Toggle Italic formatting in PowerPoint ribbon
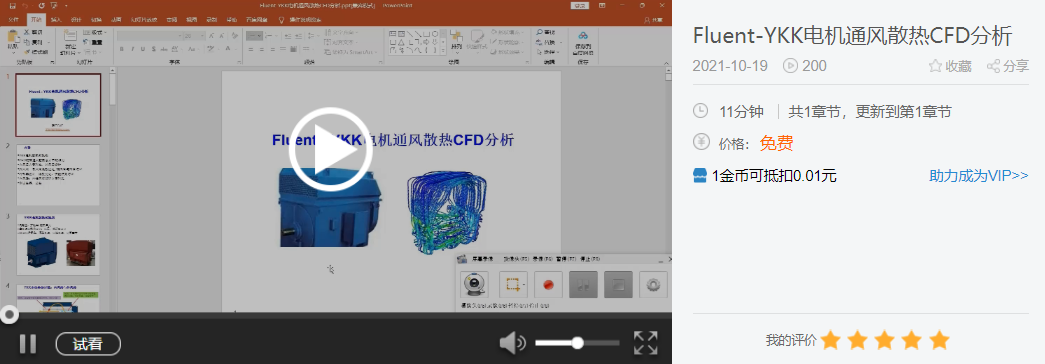This screenshot has height=364, width=1045. tap(133, 49)
